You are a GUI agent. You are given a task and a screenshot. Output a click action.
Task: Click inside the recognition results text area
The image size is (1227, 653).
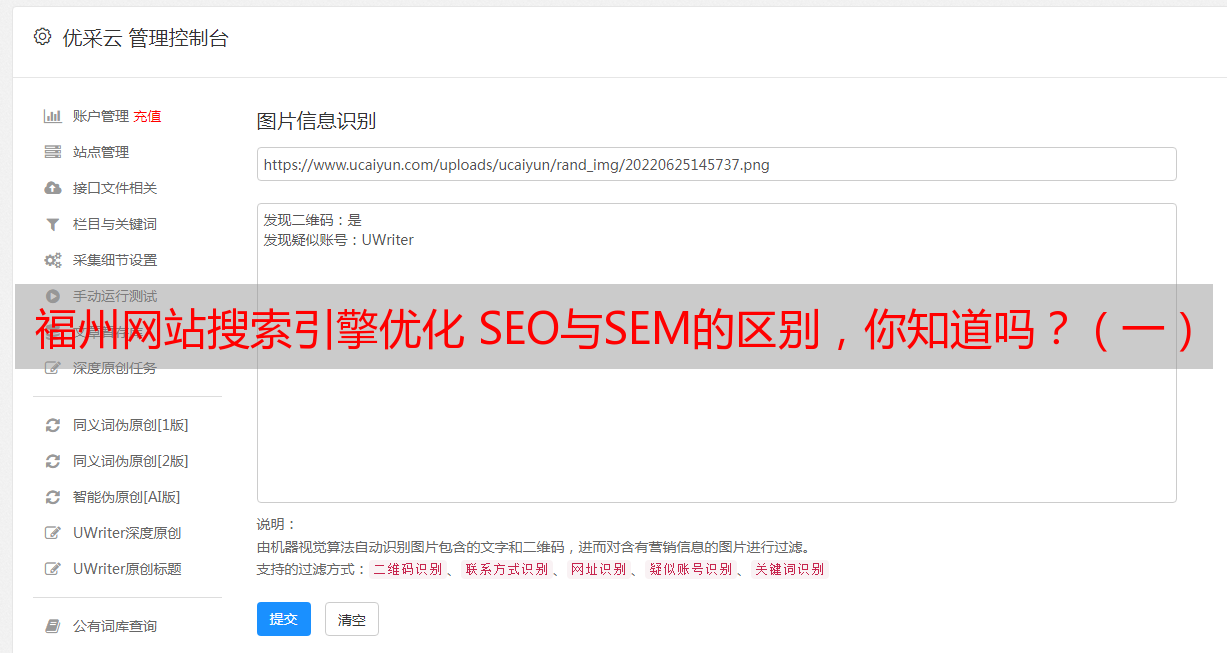[716, 353]
